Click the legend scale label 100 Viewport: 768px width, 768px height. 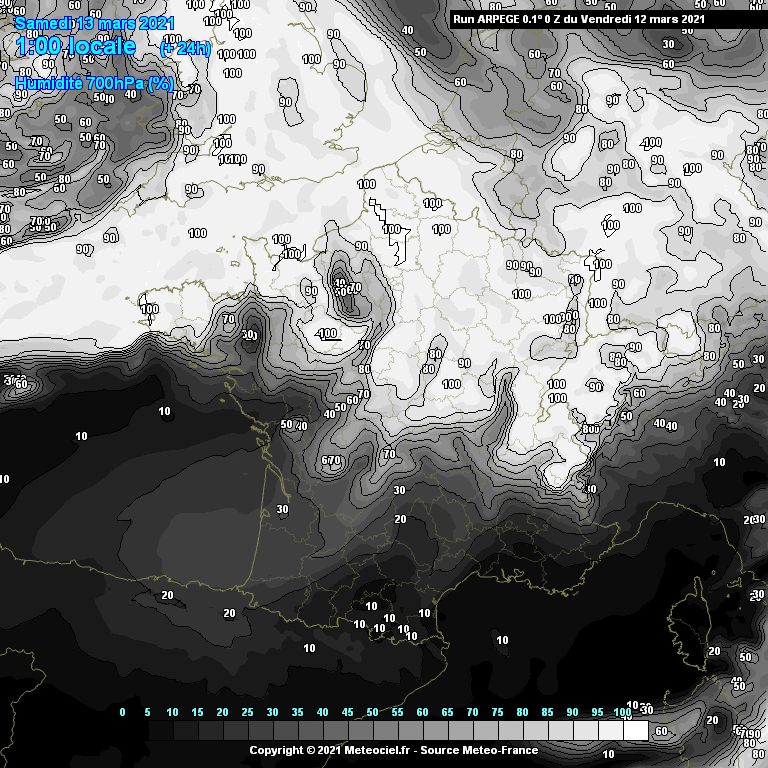(x=622, y=712)
